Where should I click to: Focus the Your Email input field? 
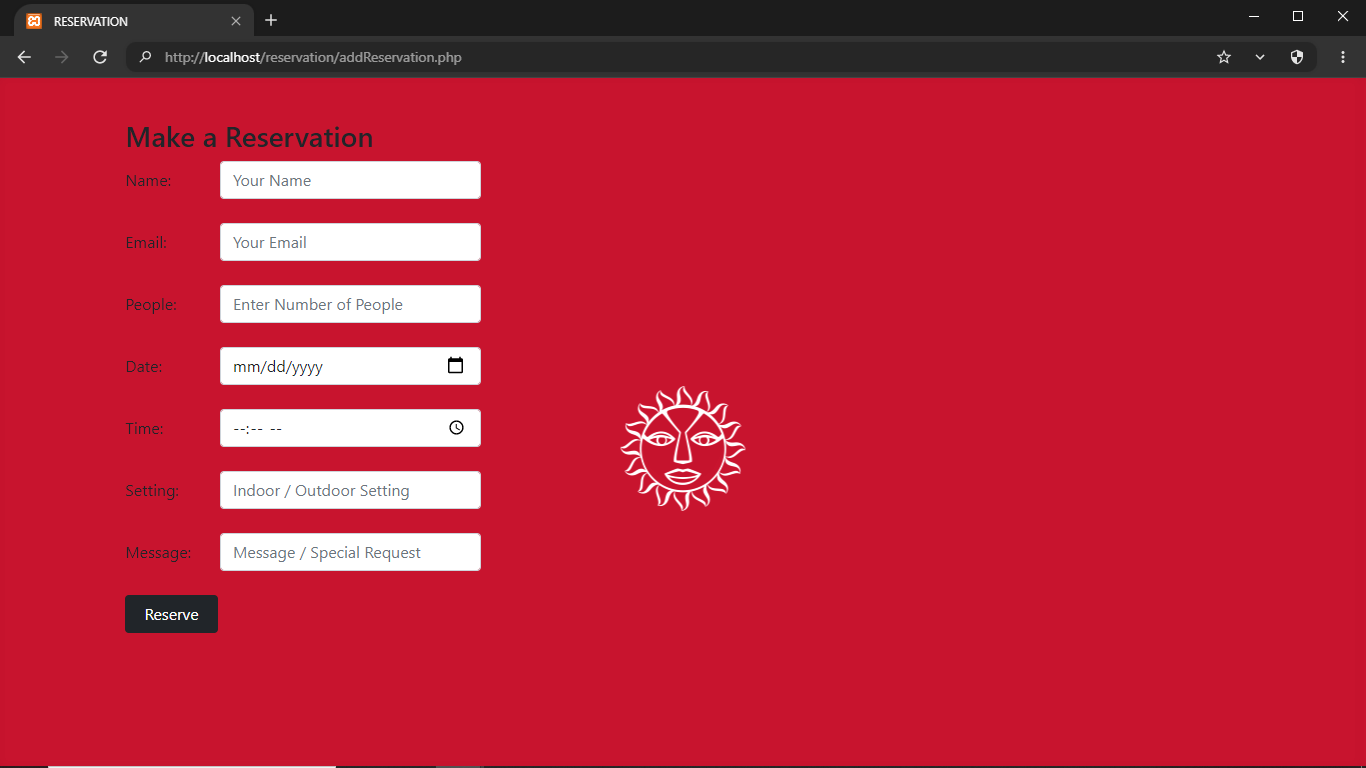pyautogui.click(x=350, y=242)
